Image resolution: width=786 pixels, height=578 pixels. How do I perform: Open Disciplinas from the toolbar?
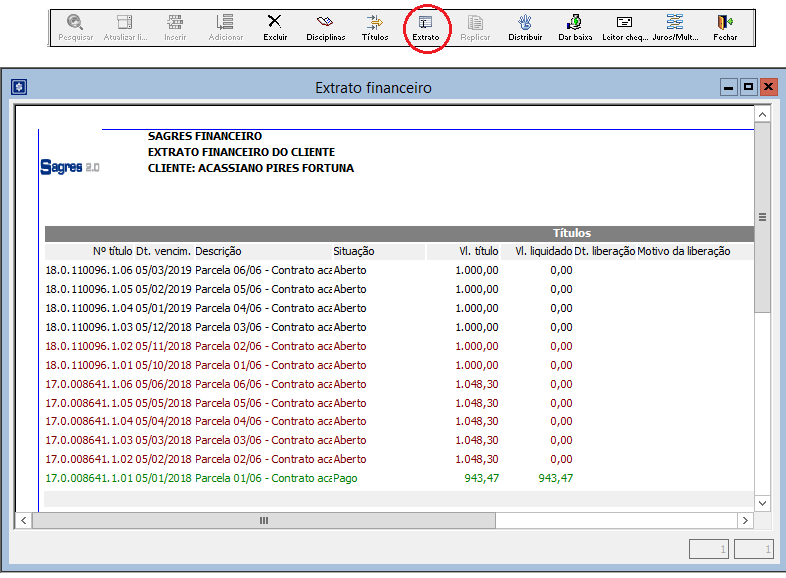325,26
